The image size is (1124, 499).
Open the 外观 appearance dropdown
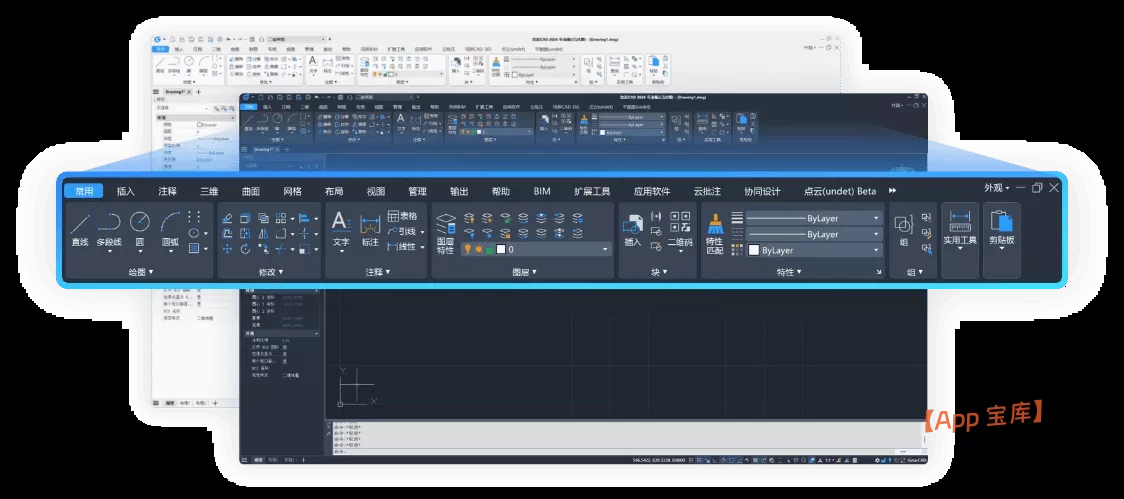click(x=996, y=188)
